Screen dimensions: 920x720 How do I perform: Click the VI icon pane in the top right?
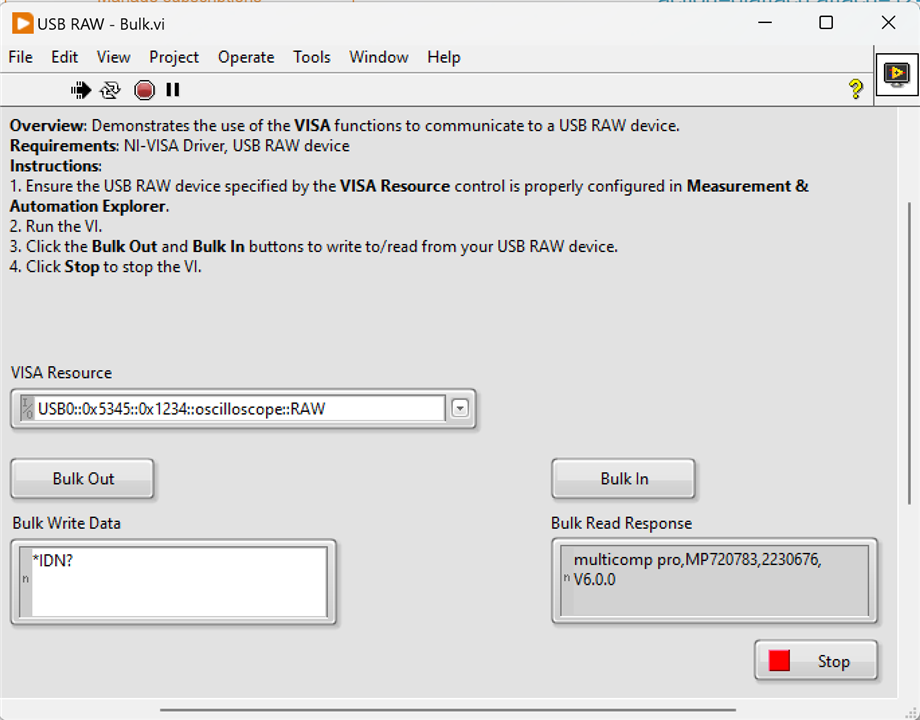[x=897, y=74]
